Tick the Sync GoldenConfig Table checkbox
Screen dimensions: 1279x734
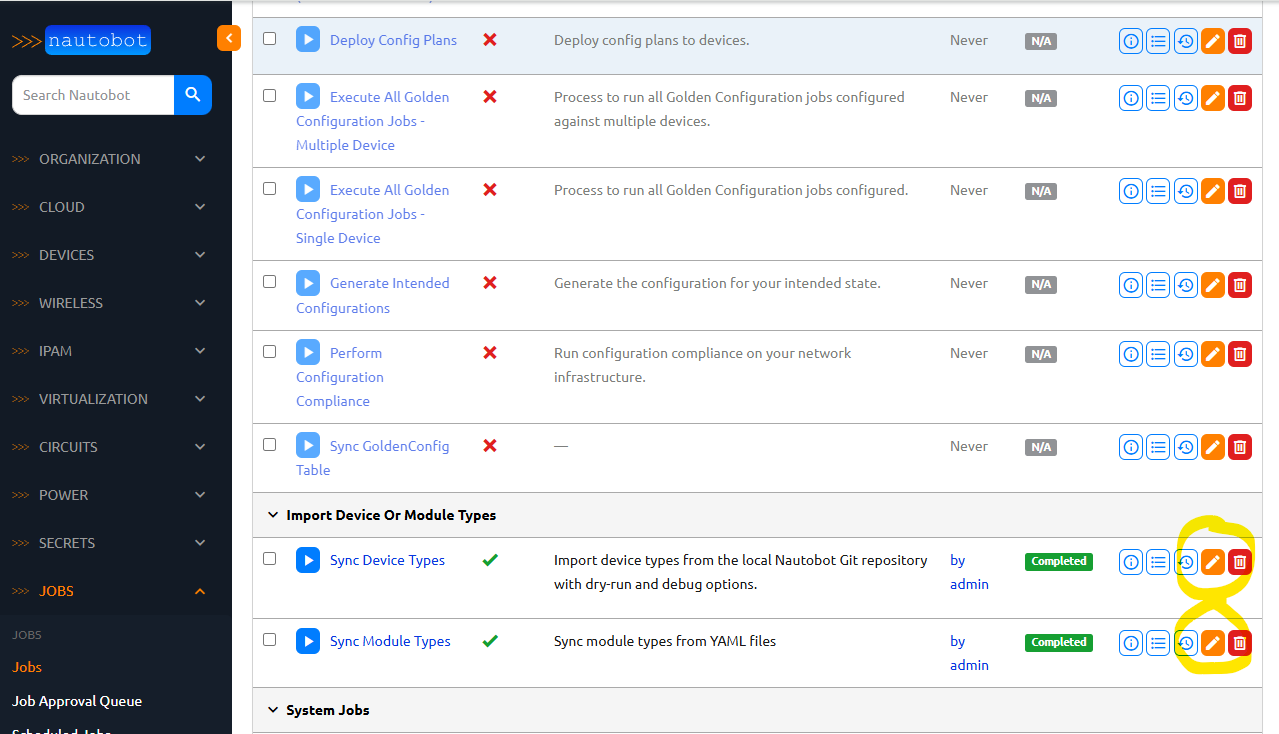[x=269, y=445]
